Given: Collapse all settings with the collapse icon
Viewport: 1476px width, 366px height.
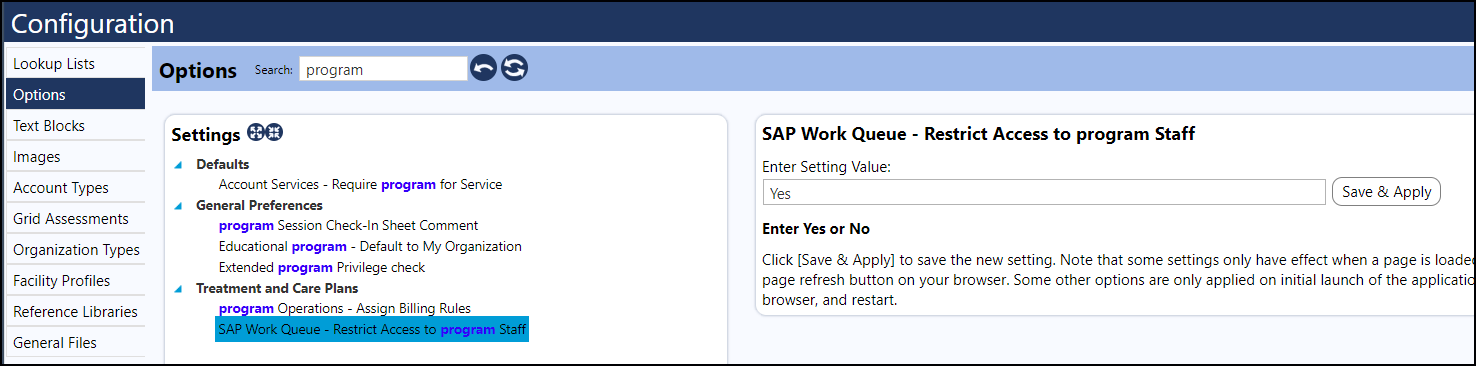Looking at the screenshot, I should click(275, 133).
